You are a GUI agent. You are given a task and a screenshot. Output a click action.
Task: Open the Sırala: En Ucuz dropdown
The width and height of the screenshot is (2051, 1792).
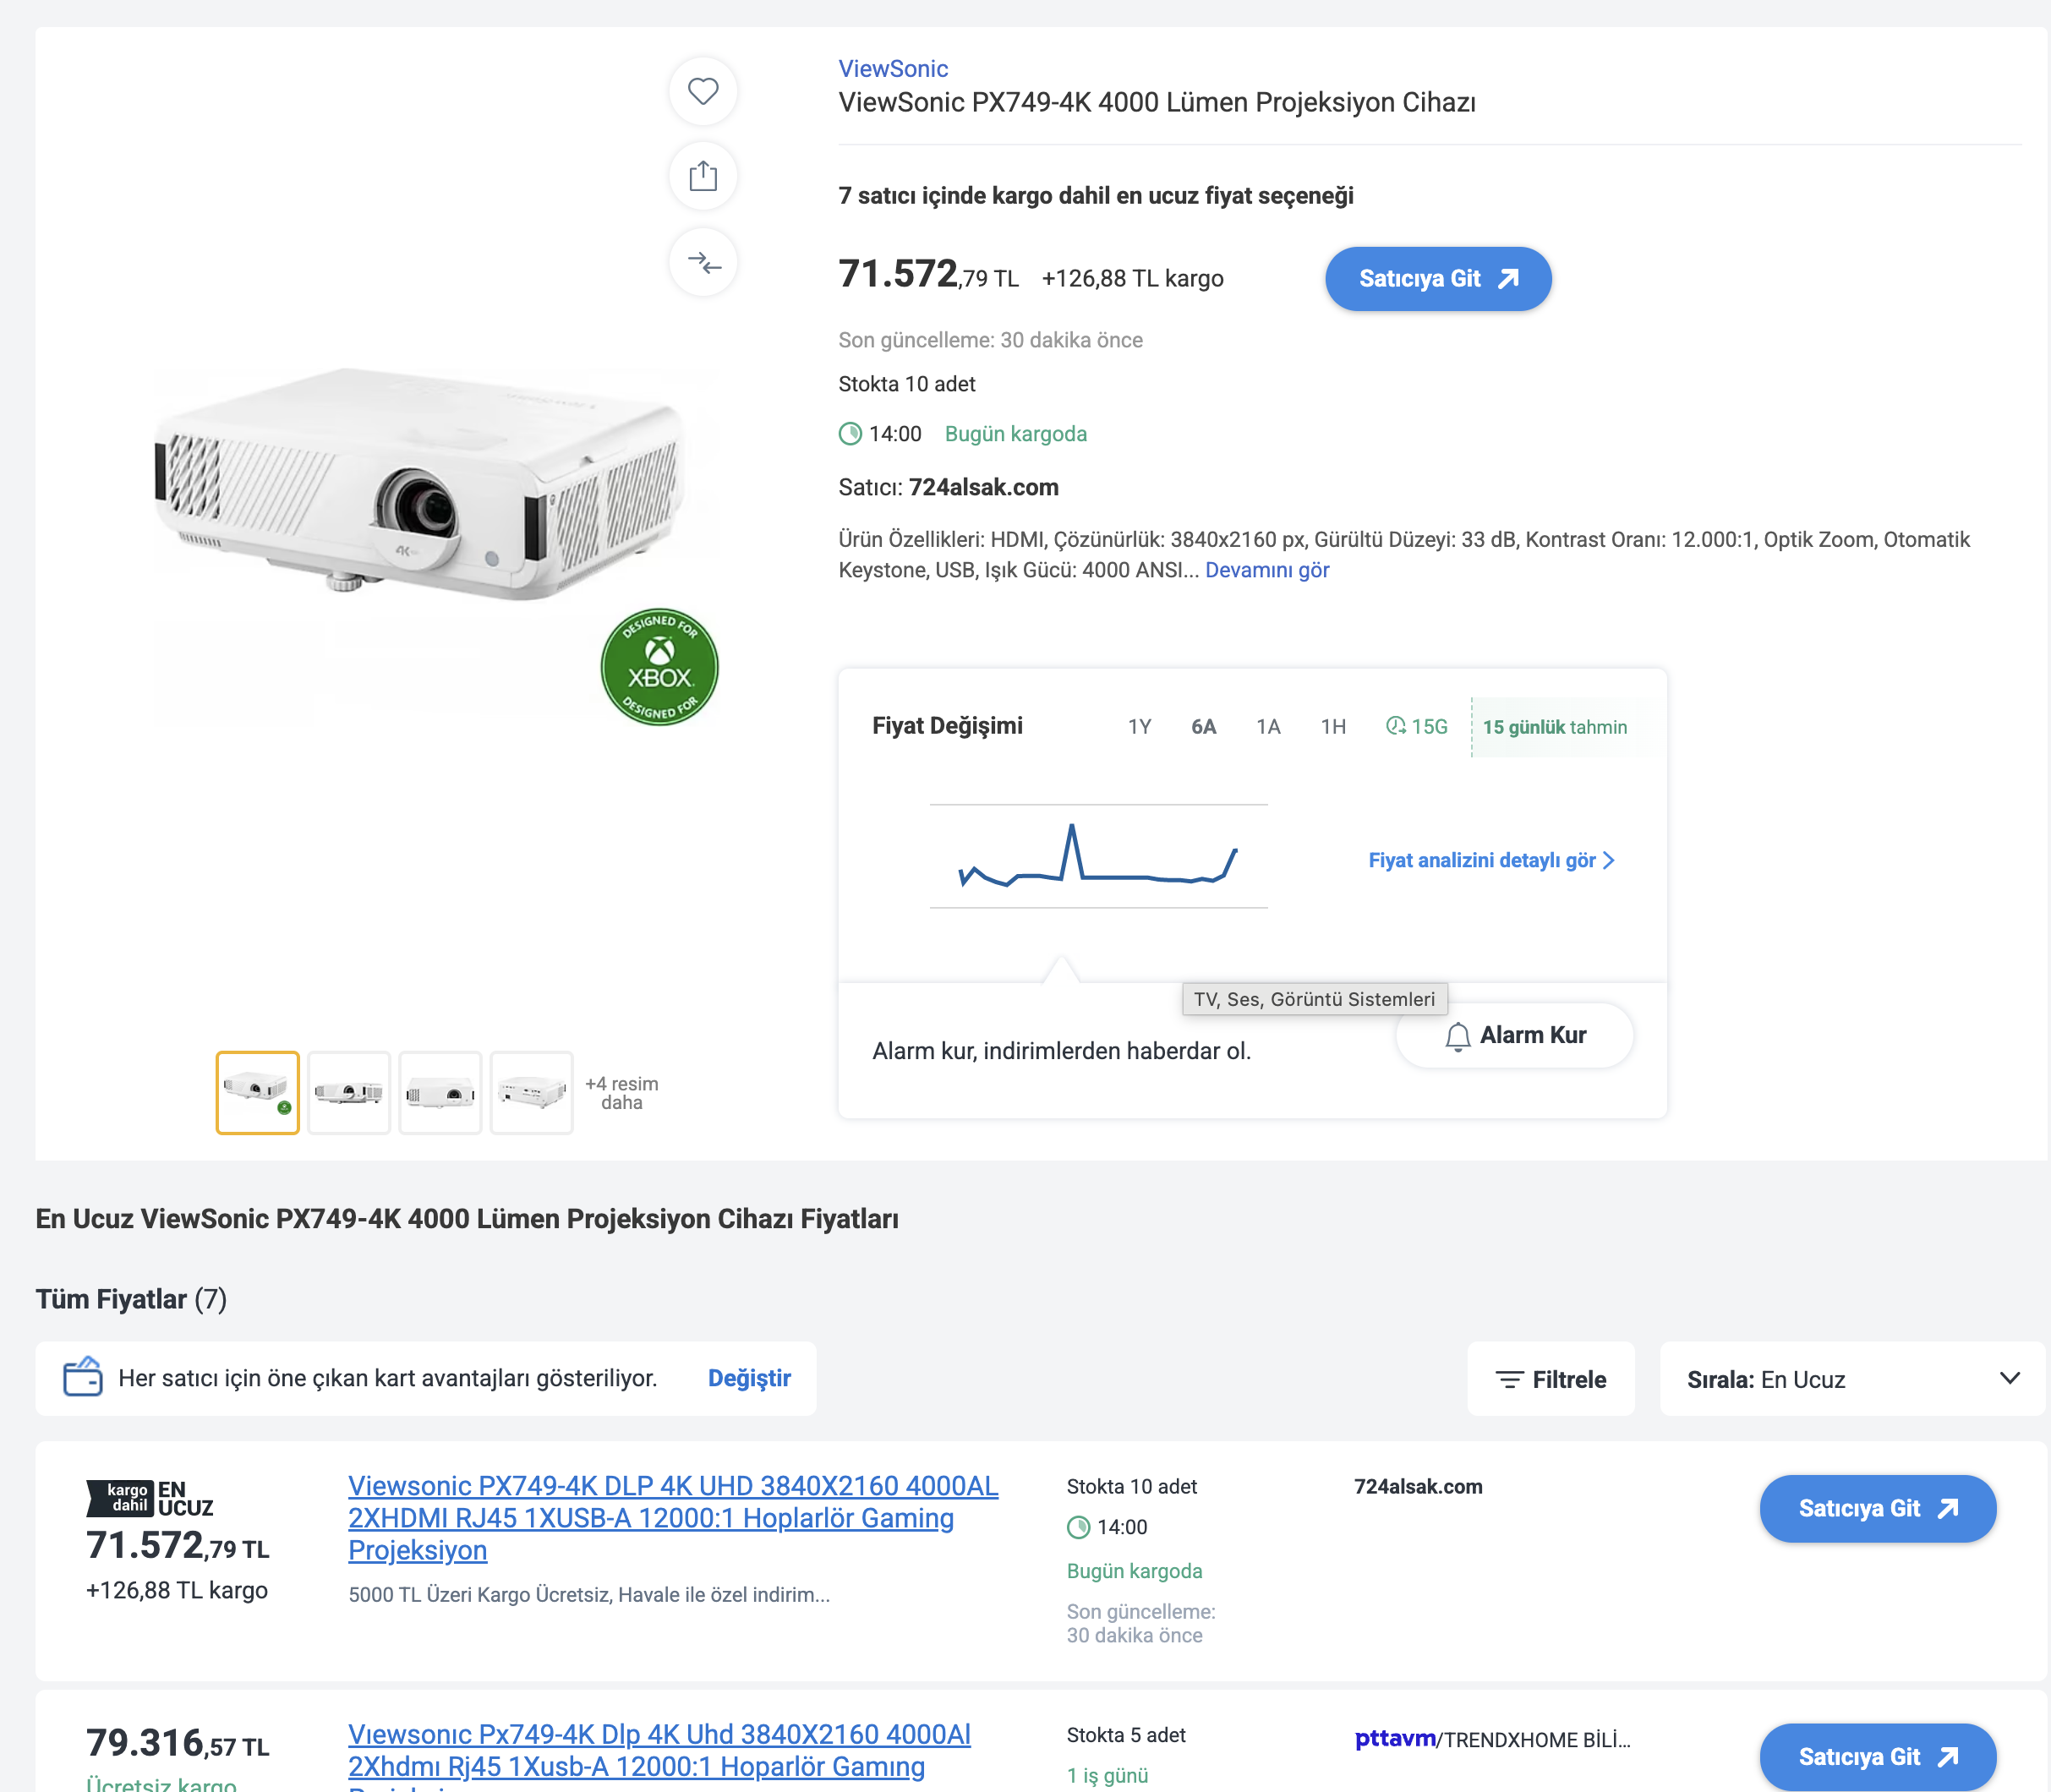click(1852, 1379)
